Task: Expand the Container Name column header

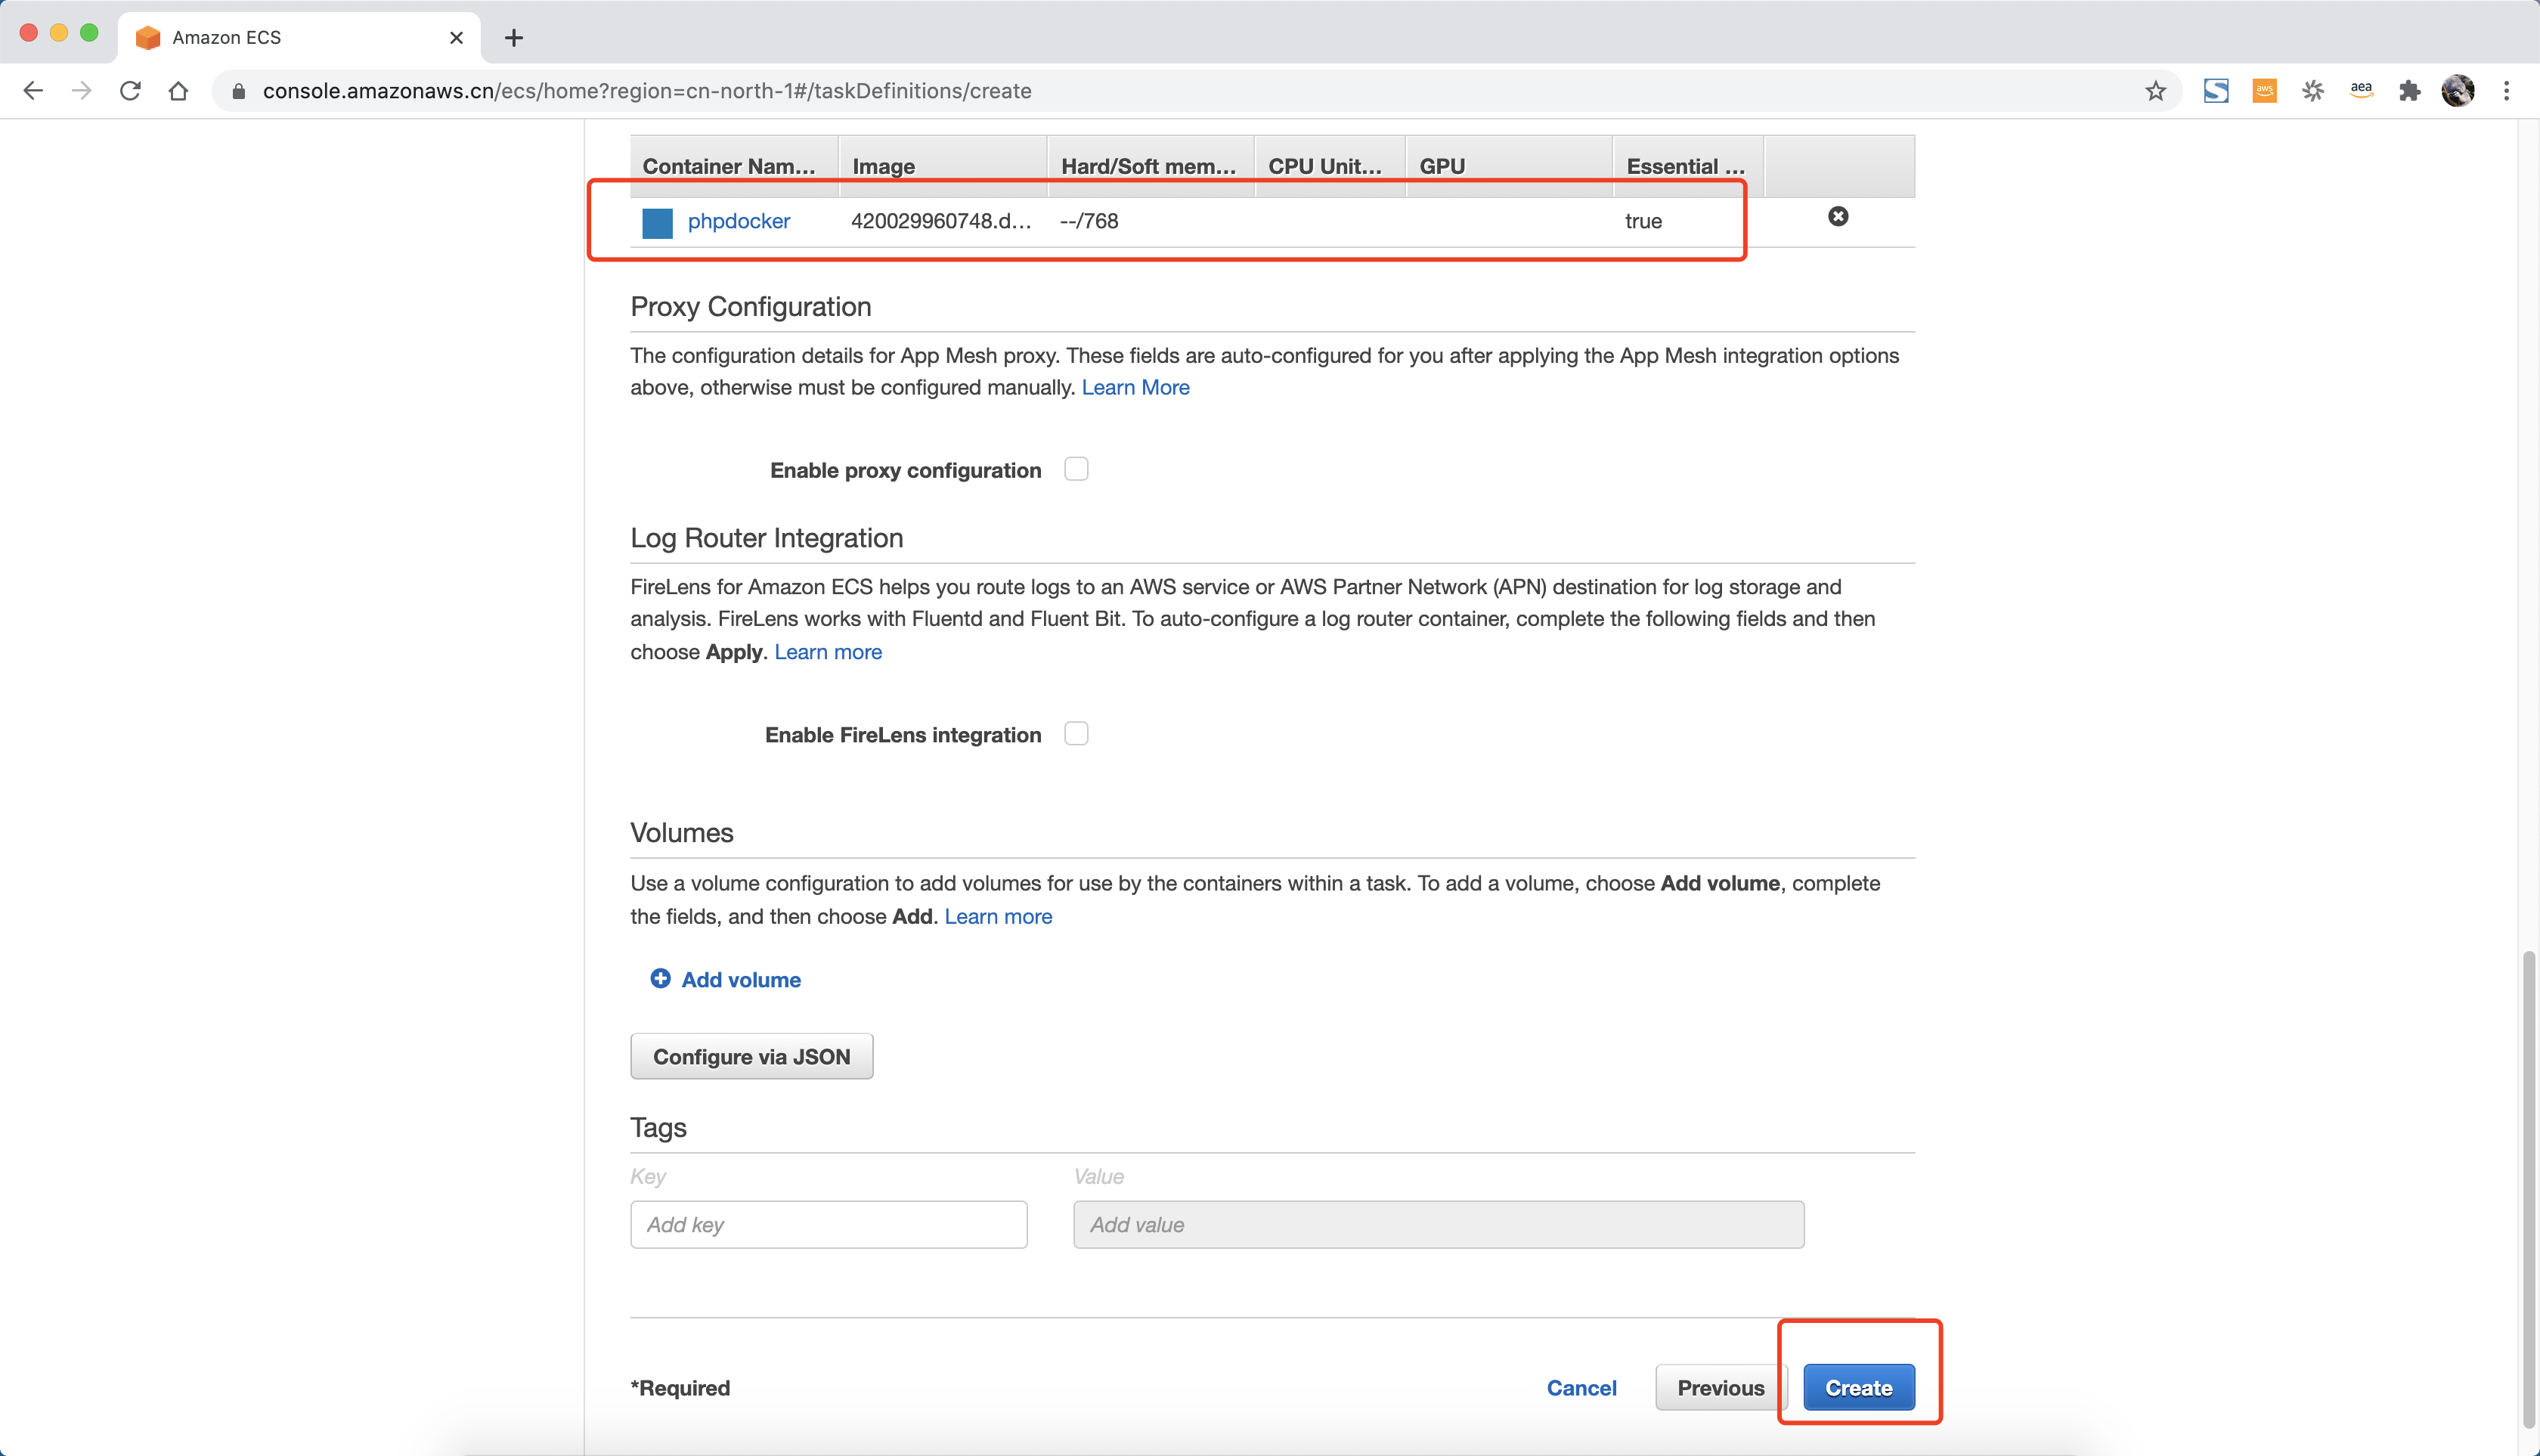Action: point(729,164)
